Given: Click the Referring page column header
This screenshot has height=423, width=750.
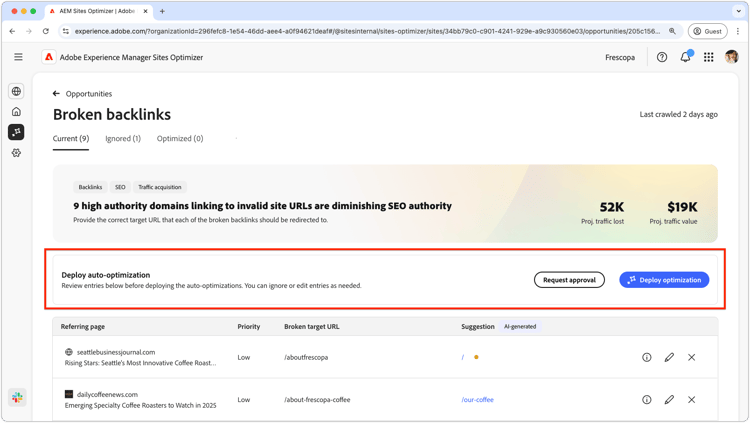Looking at the screenshot, I should coord(83,326).
